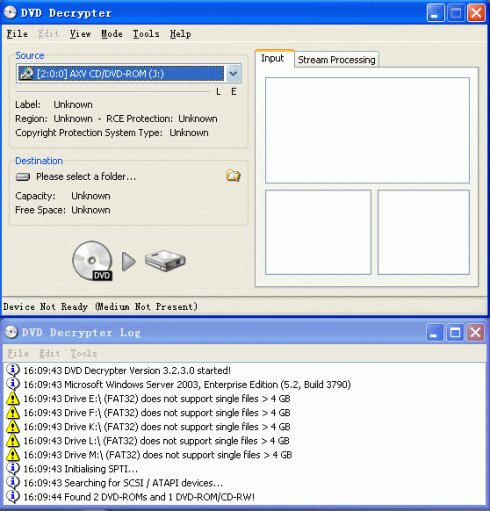The image size is (490, 511).
Task: Open the Mode menu
Action: 112,34
